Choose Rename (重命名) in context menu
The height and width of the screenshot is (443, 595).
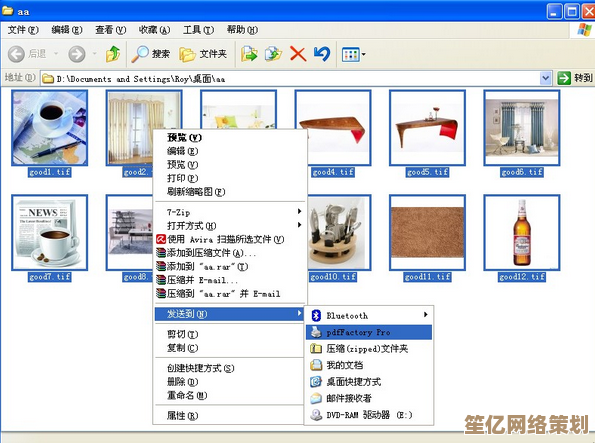[230, 395]
